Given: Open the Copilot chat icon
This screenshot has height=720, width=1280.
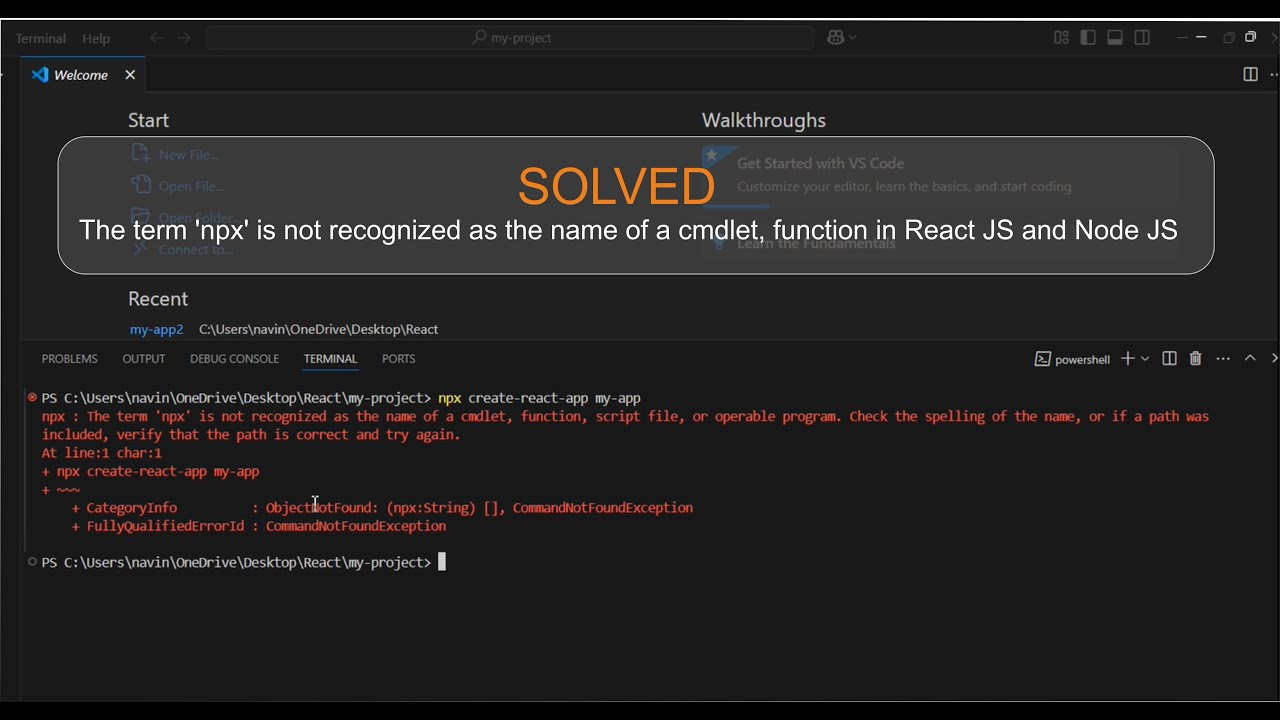Looking at the screenshot, I should pyautogui.click(x=836, y=37).
